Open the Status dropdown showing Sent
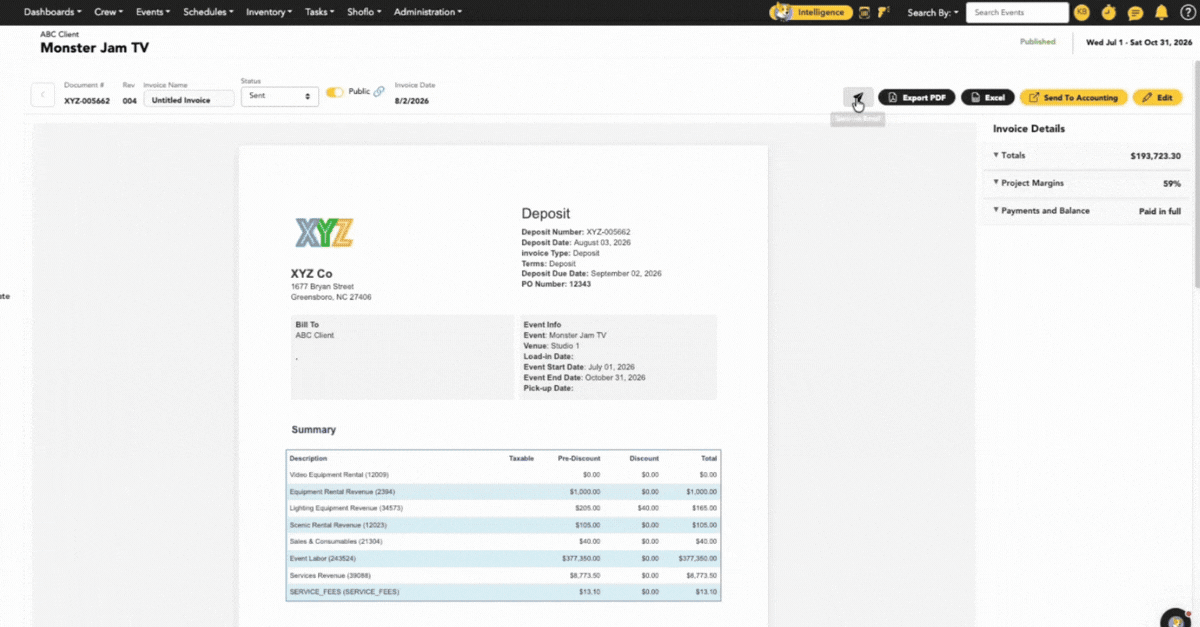The image size is (1200, 627). point(279,96)
